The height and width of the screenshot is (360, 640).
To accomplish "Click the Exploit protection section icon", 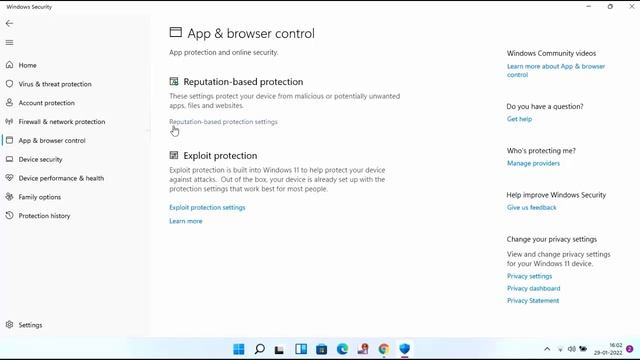I will (174, 155).
